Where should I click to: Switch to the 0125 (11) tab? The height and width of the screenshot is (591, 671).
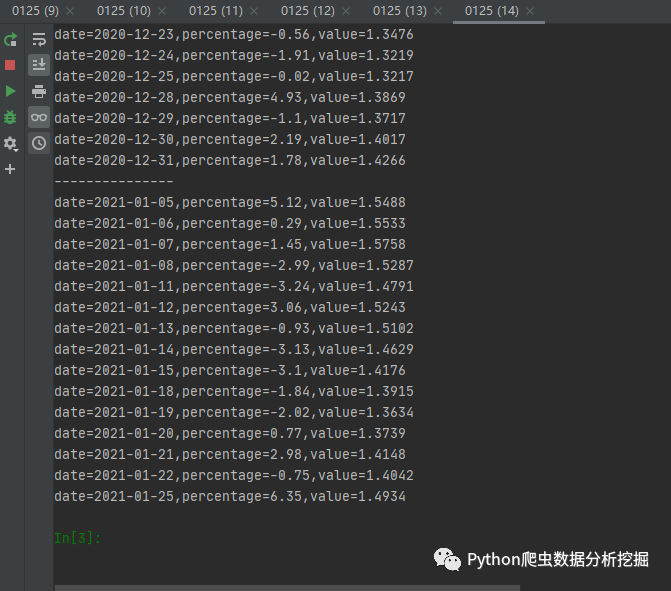point(216,11)
